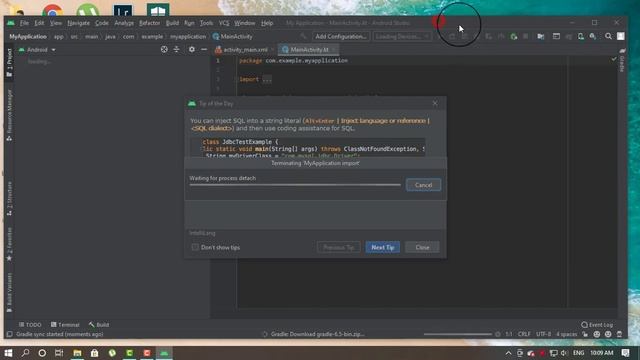640x360 pixels.
Task: Check the Don't show tips checkbox
Action: pos(195,247)
